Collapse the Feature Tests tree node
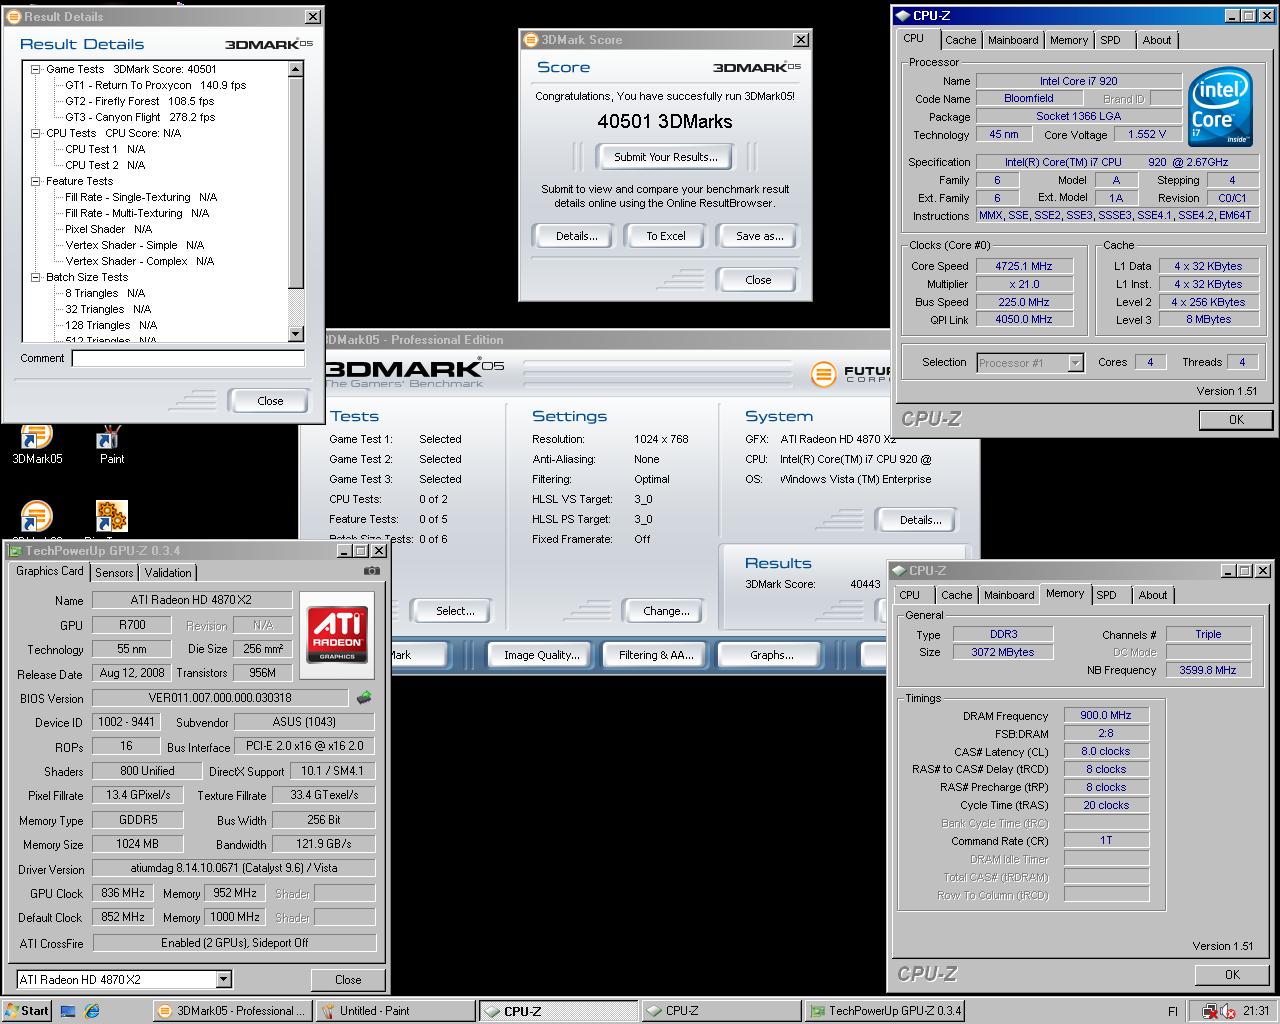The image size is (1280, 1024). click(36, 181)
